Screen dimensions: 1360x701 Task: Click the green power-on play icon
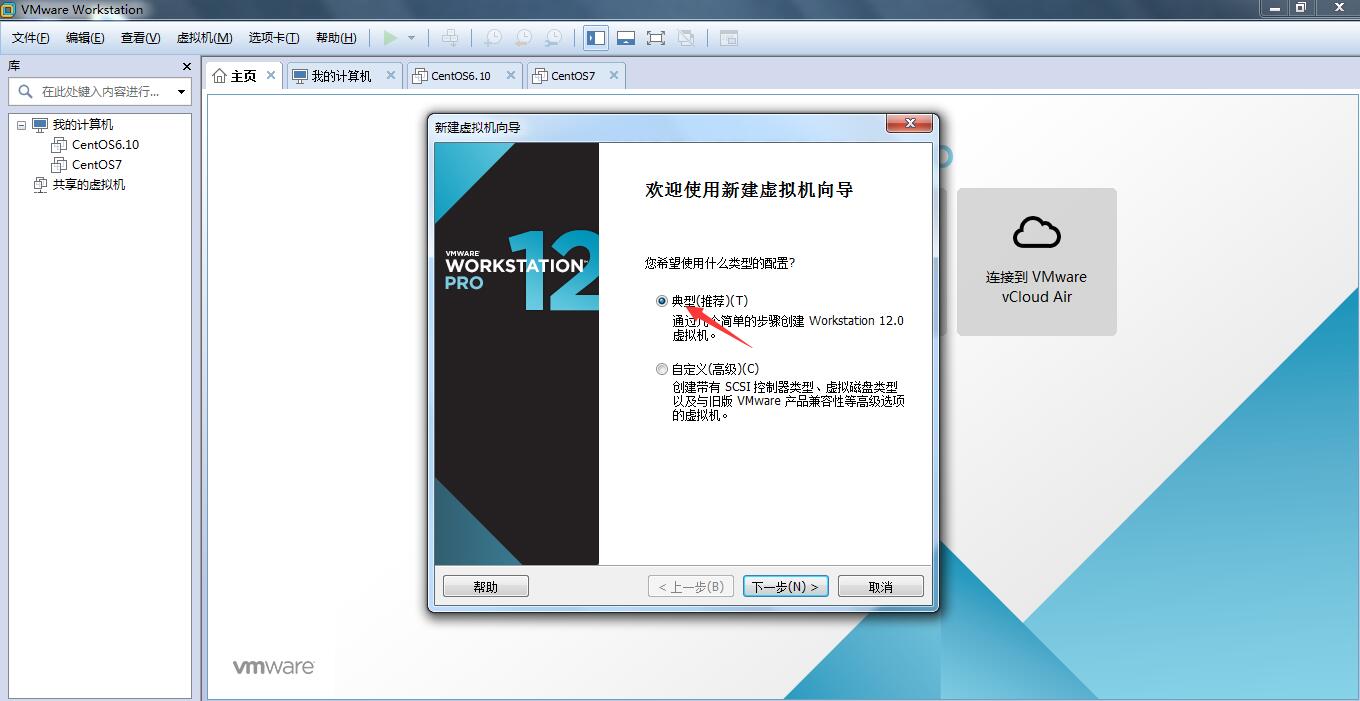tap(390, 38)
